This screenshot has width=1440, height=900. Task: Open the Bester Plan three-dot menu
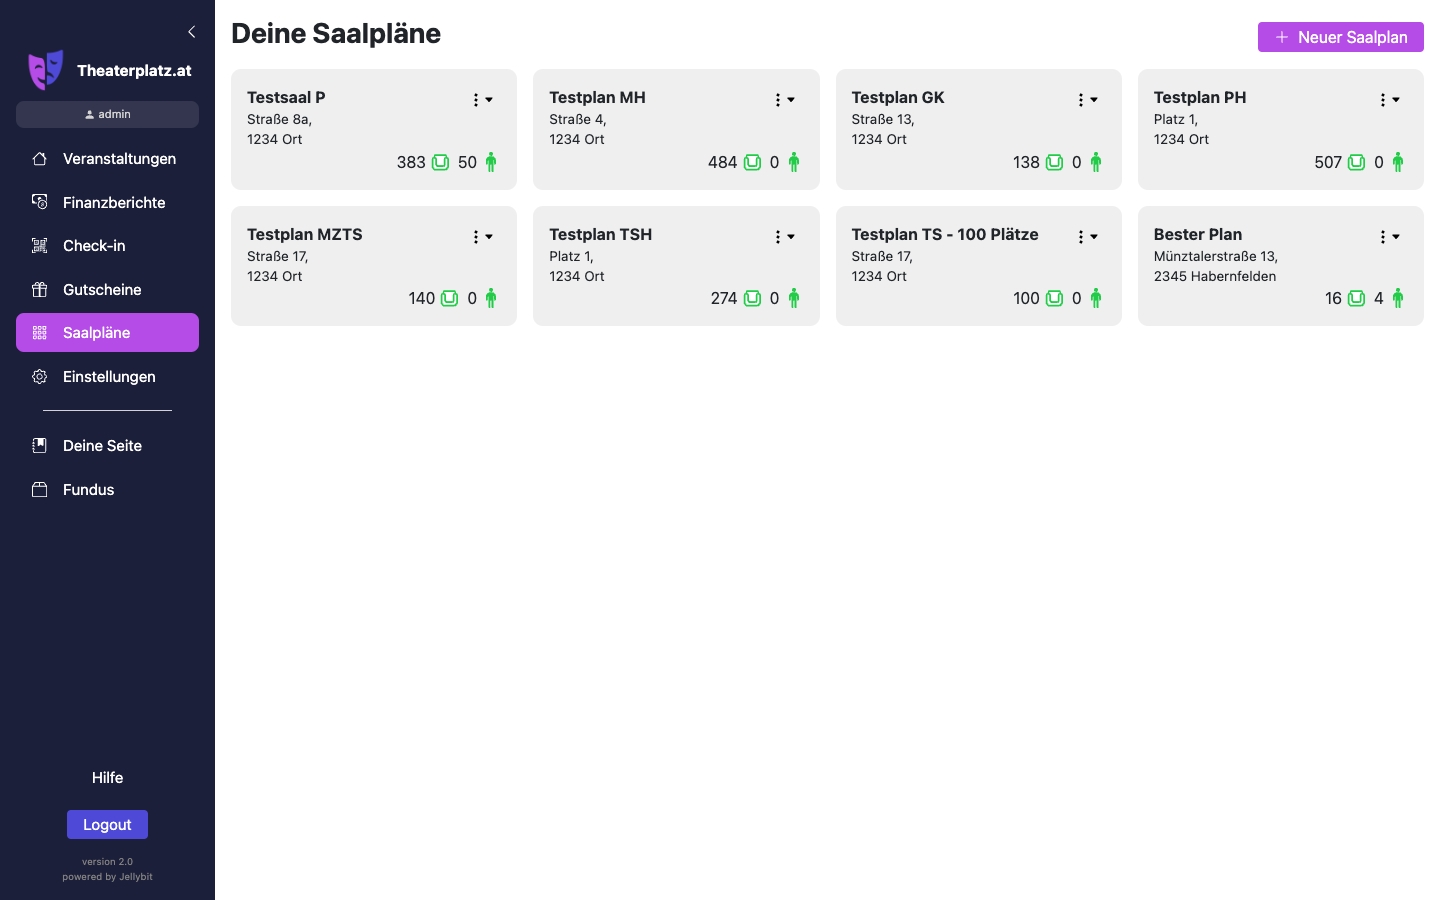pos(1389,237)
